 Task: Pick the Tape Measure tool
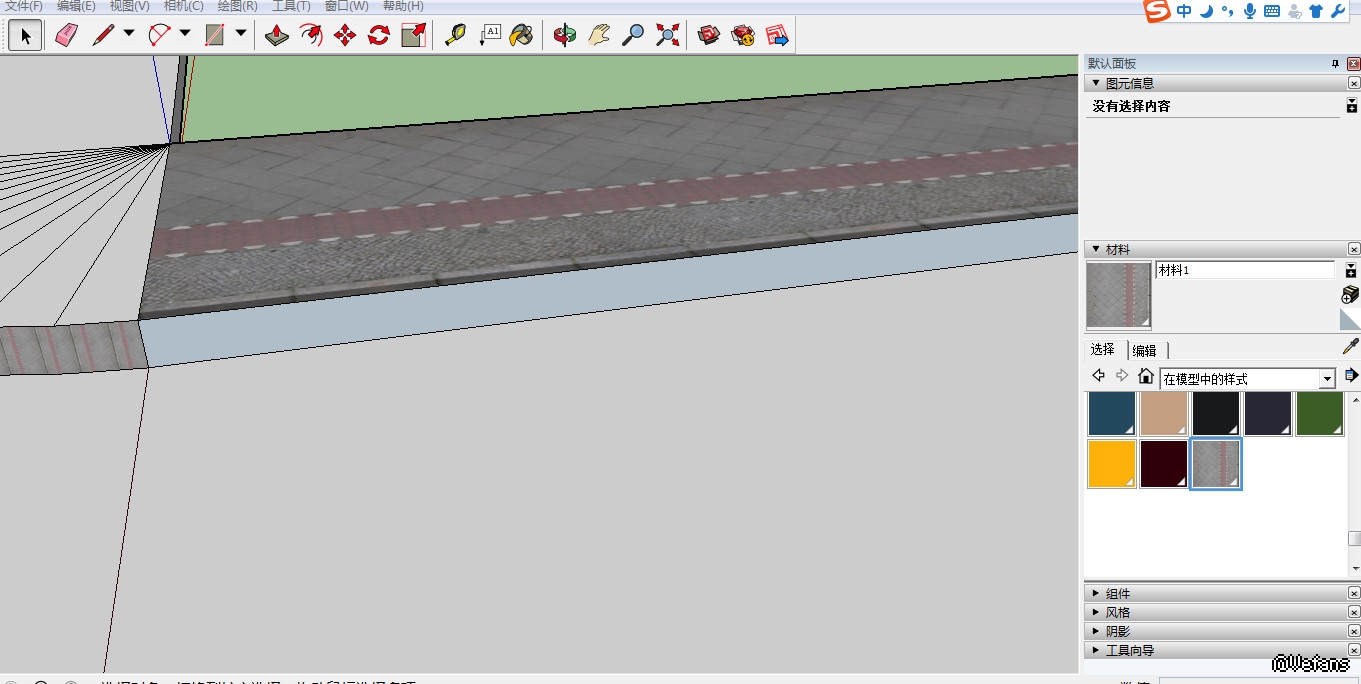(455, 36)
